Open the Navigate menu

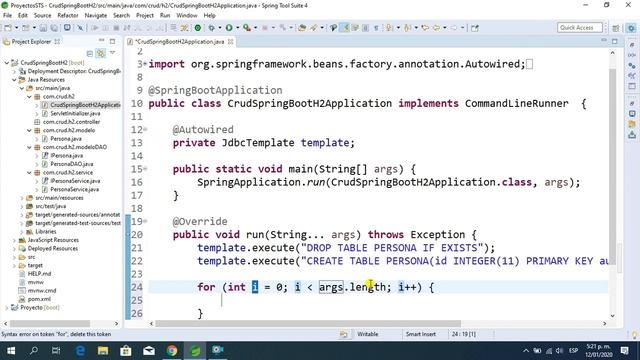[x=96, y=16]
